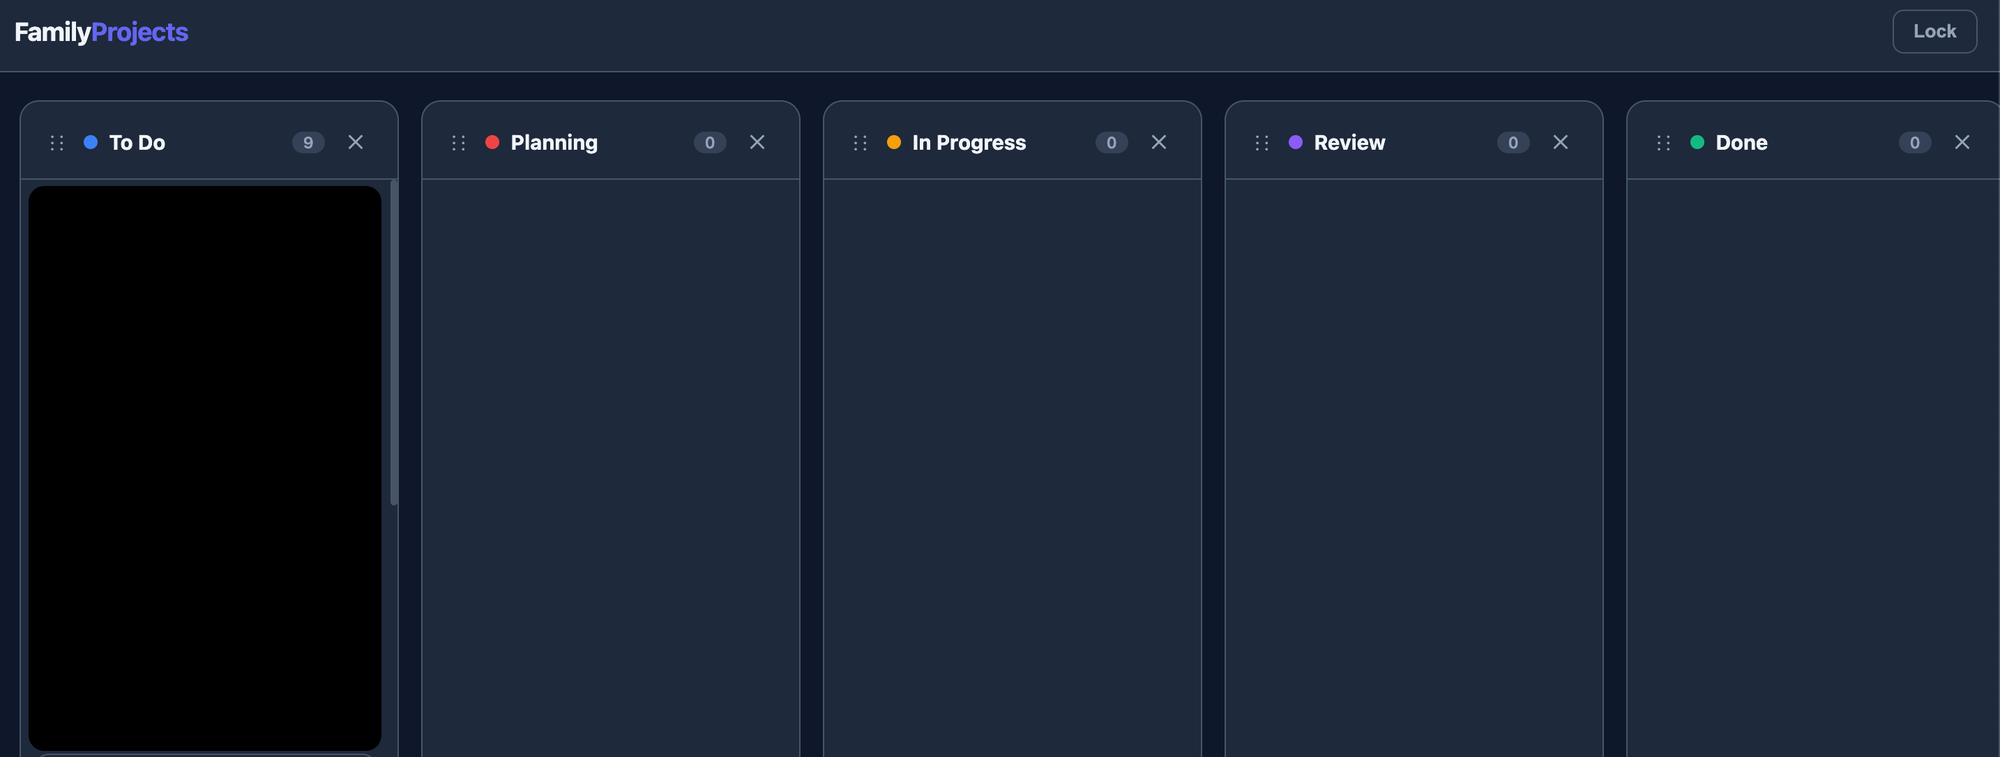Viewport: 2000px width, 757px height.
Task: Delete the Planning column with X
Action: pyautogui.click(x=757, y=142)
